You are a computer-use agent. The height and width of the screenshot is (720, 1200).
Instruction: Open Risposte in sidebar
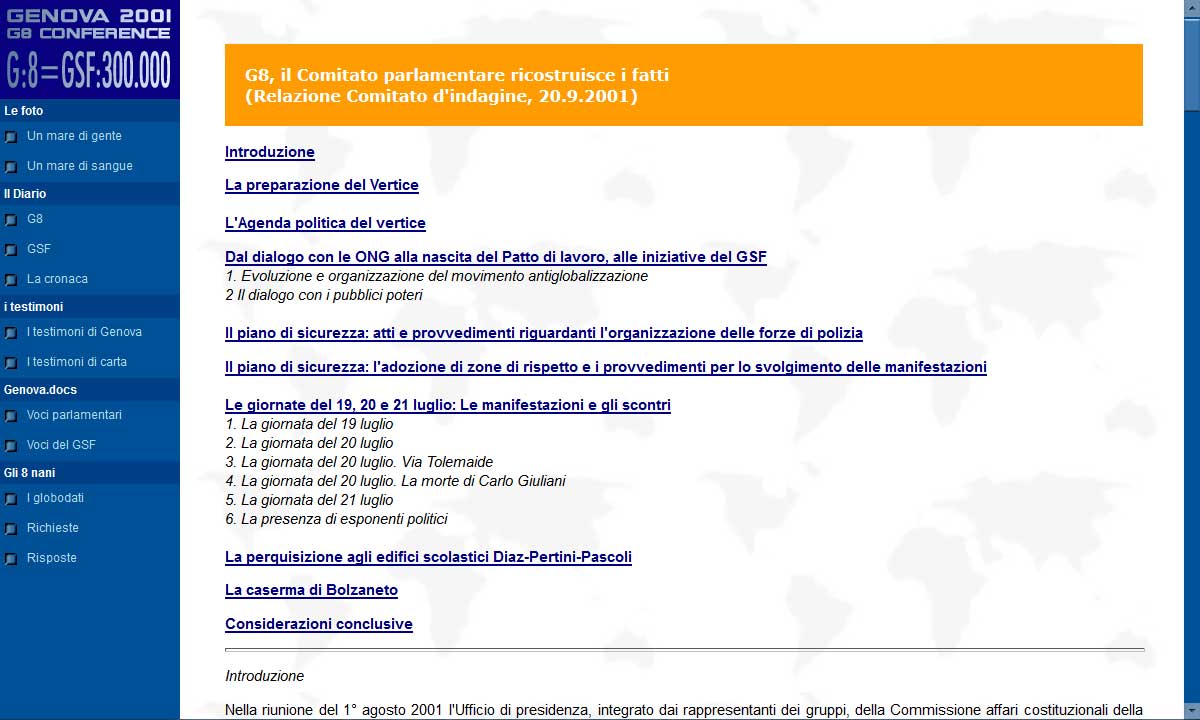pyautogui.click(x=52, y=558)
